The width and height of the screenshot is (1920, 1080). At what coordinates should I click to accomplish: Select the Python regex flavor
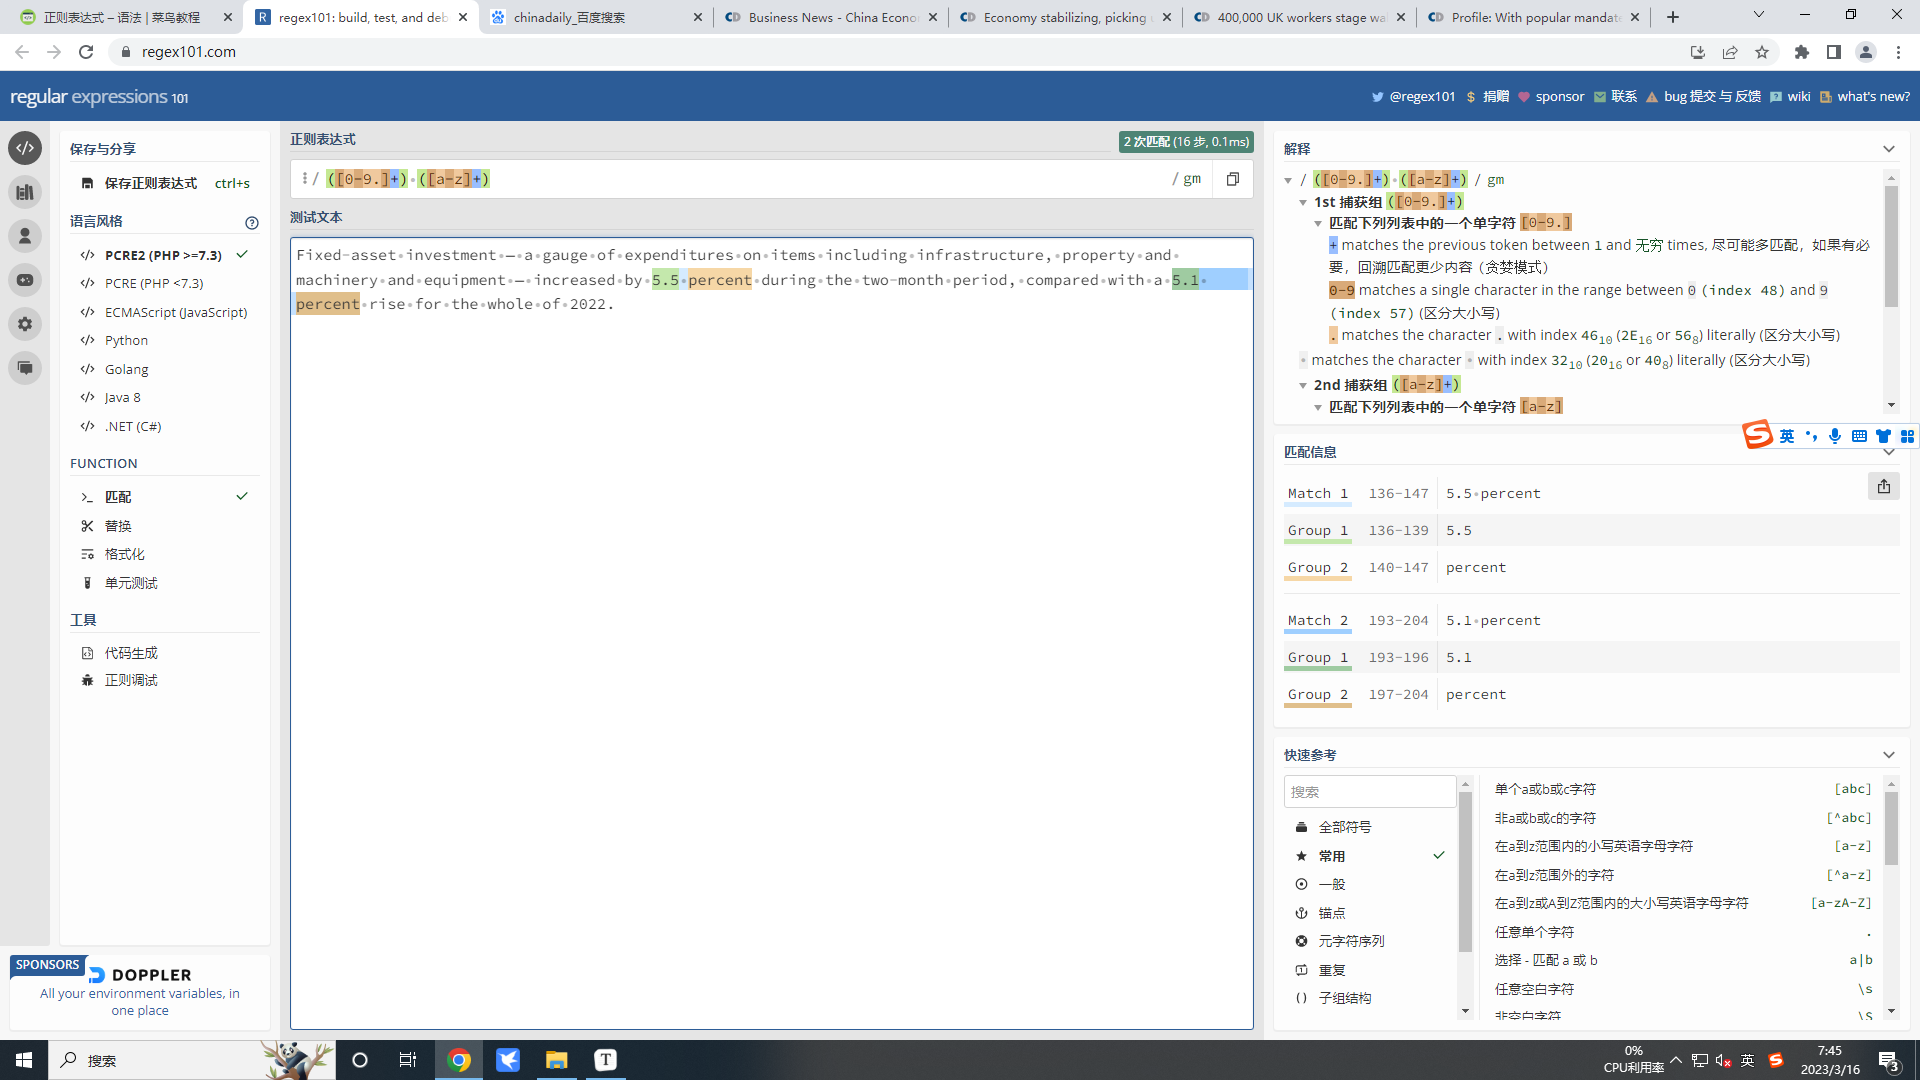pyautogui.click(x=126, y=341)
